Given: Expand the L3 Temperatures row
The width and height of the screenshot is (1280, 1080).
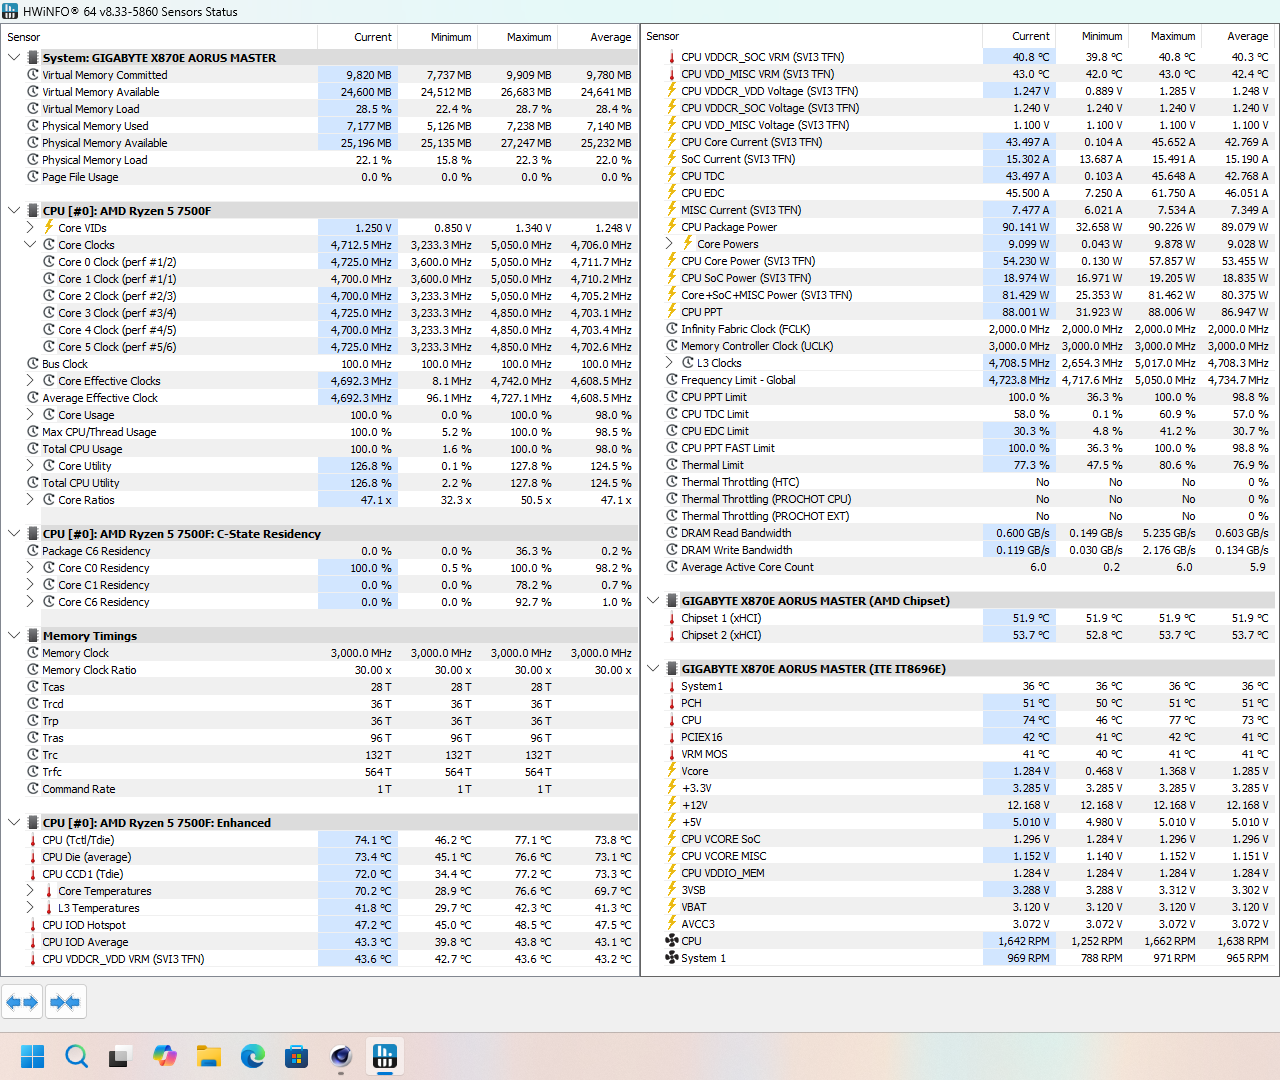Looking at the screenshot, I should [30, 908].
